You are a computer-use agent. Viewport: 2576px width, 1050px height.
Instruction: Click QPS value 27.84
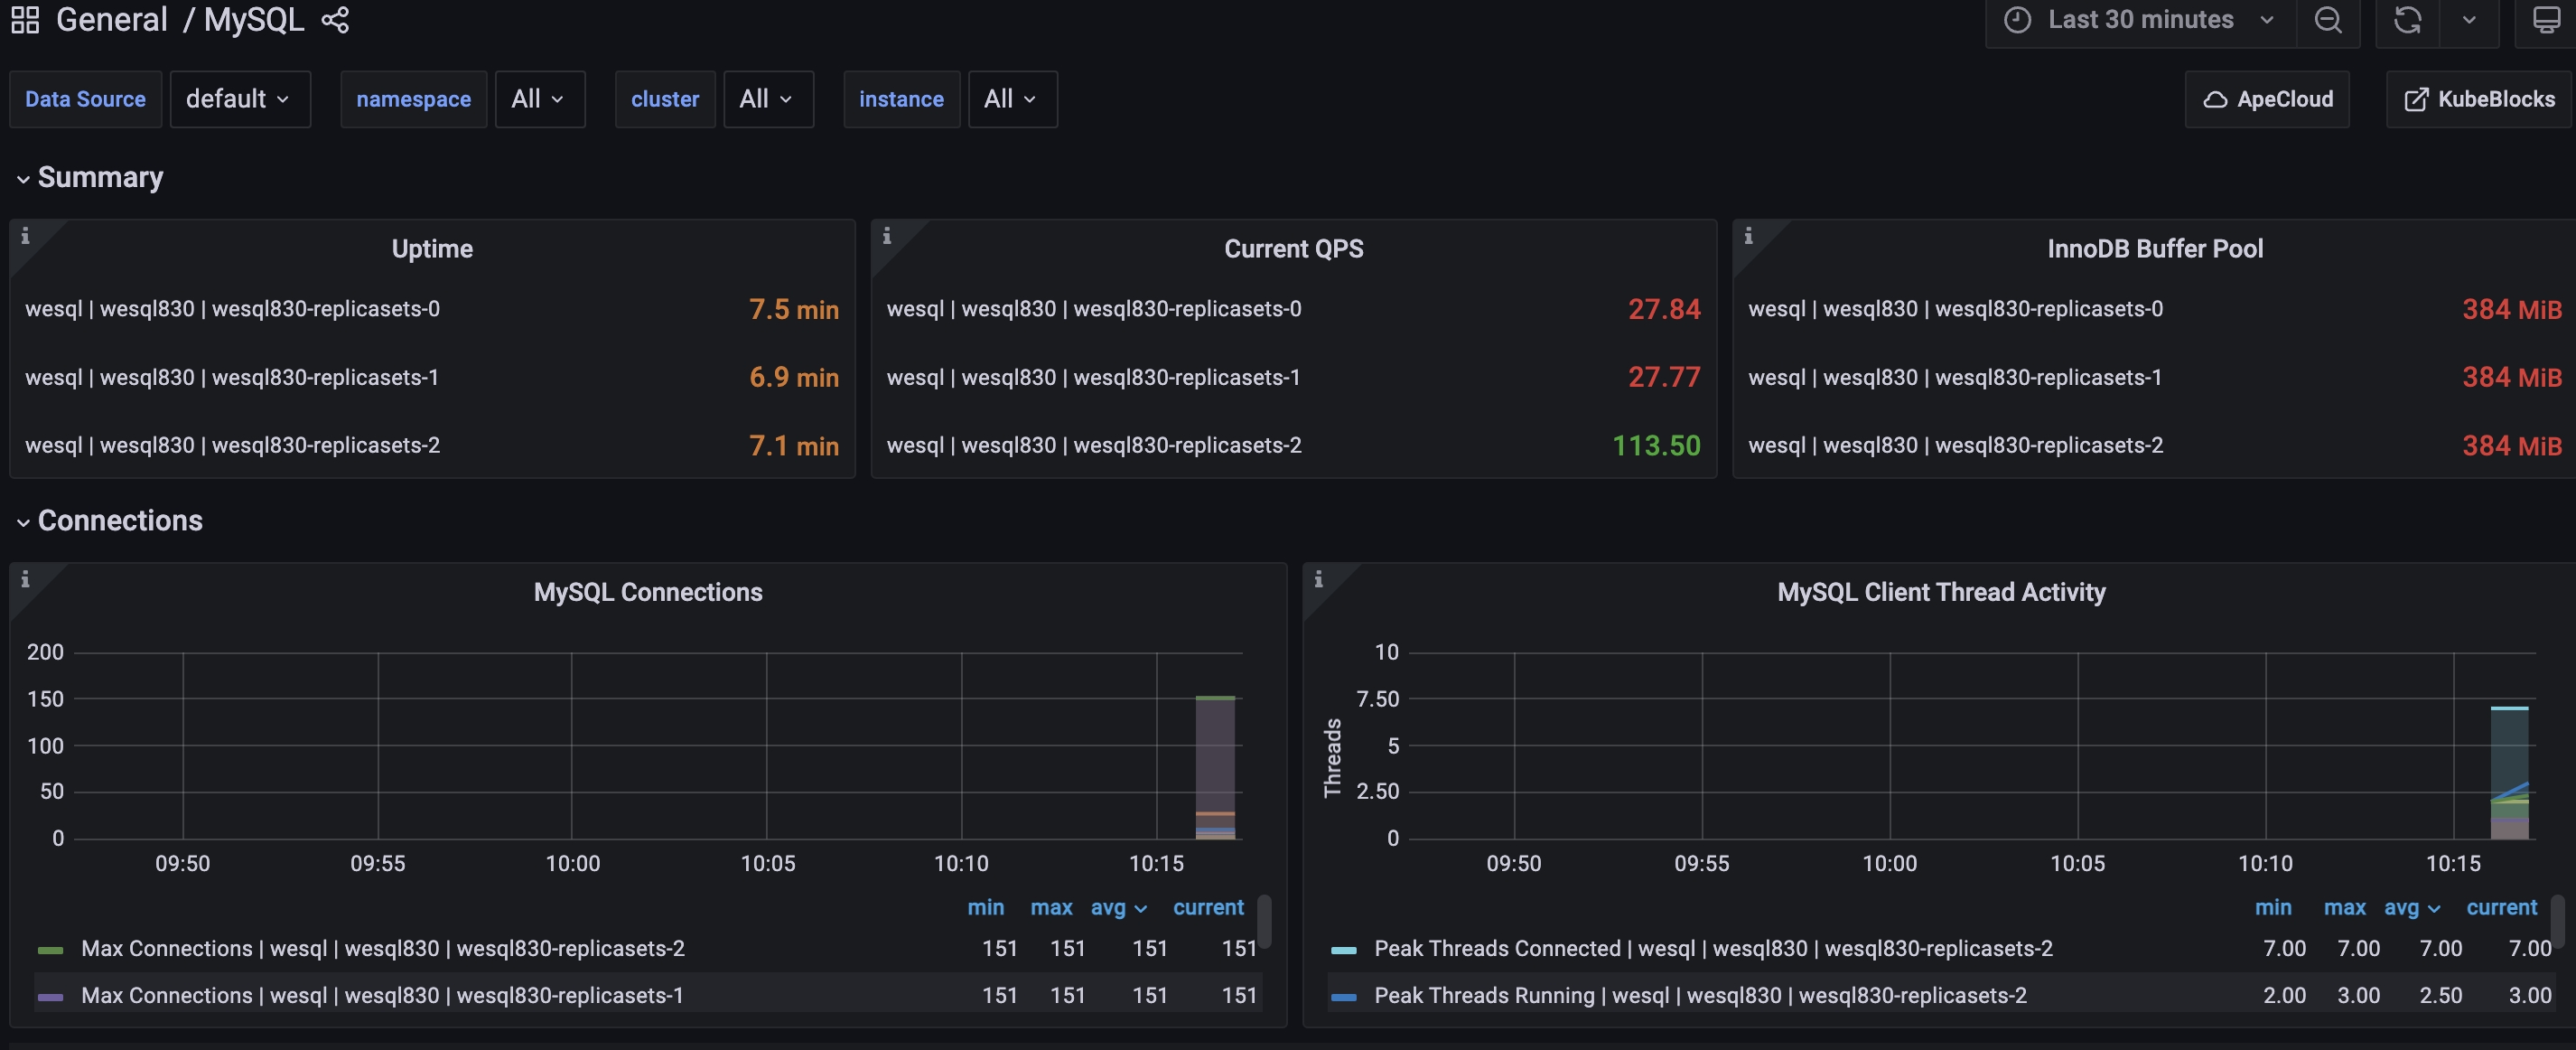[1664, 309]
